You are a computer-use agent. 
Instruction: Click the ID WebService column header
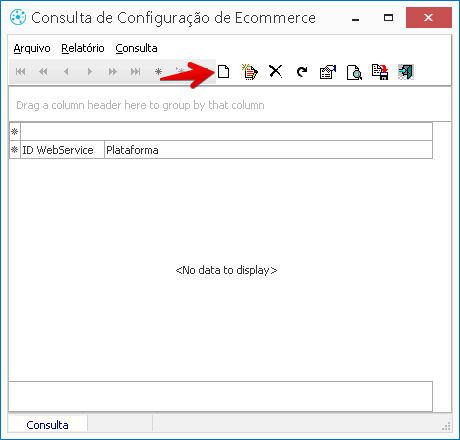pos(63,150)
